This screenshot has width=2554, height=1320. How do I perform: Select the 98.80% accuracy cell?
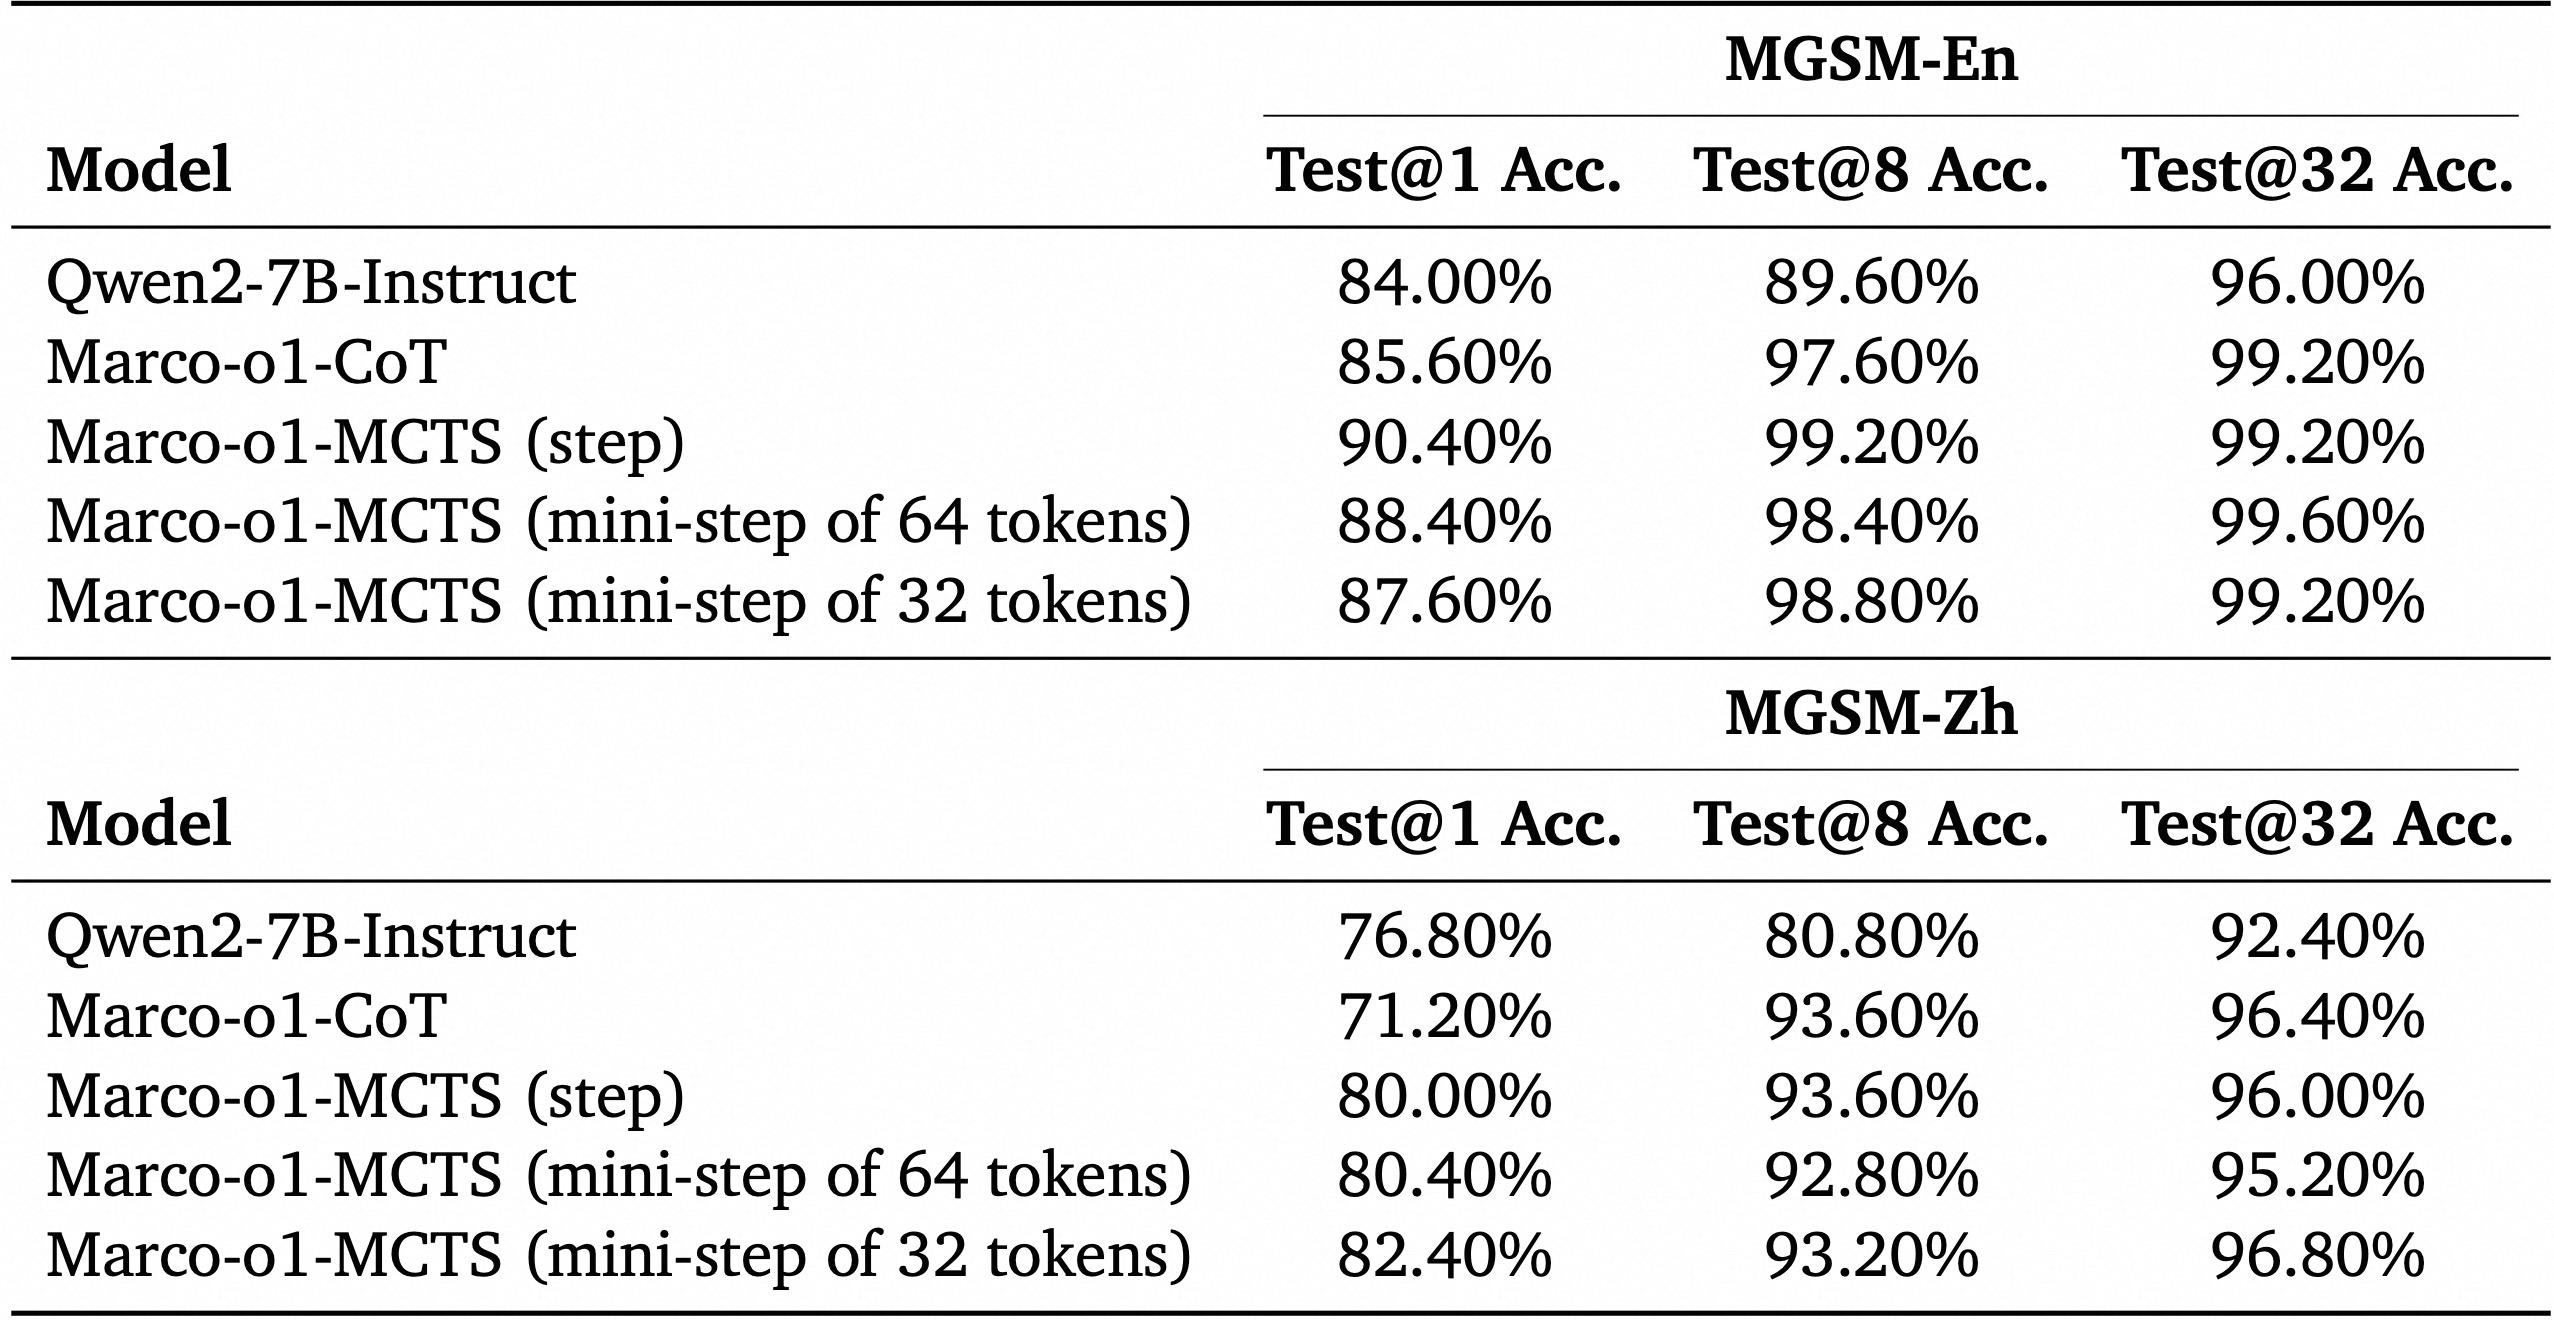coord(1870,602)
